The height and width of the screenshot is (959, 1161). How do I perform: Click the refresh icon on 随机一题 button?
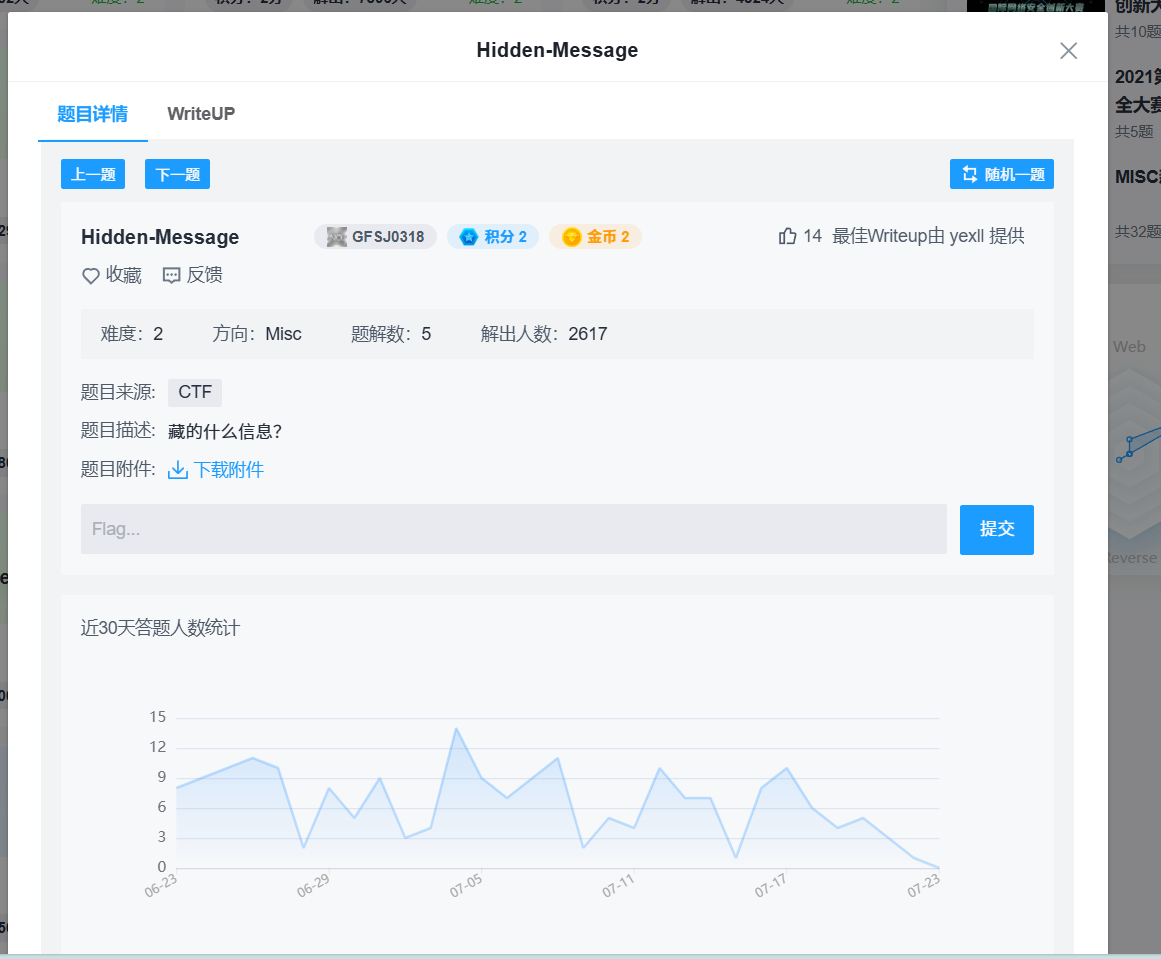coord(969,173)
